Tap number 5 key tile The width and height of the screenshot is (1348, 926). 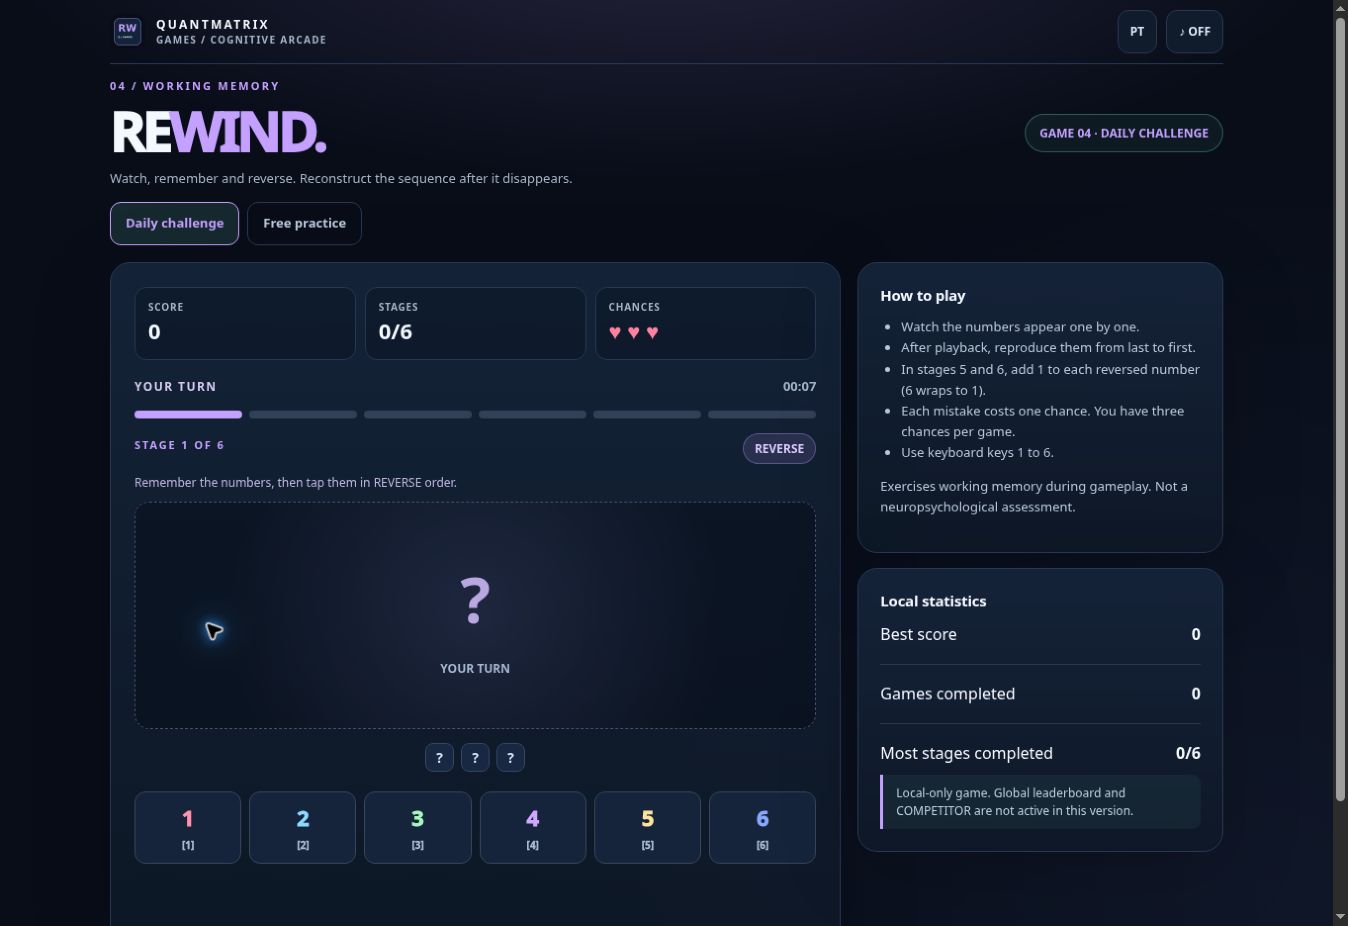[647, 827]
